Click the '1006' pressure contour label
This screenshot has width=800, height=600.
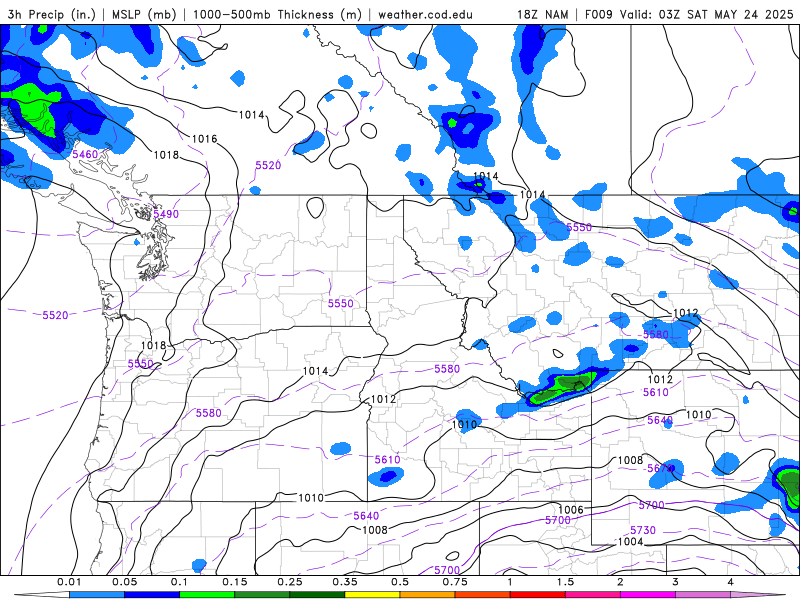pos(570,510)
